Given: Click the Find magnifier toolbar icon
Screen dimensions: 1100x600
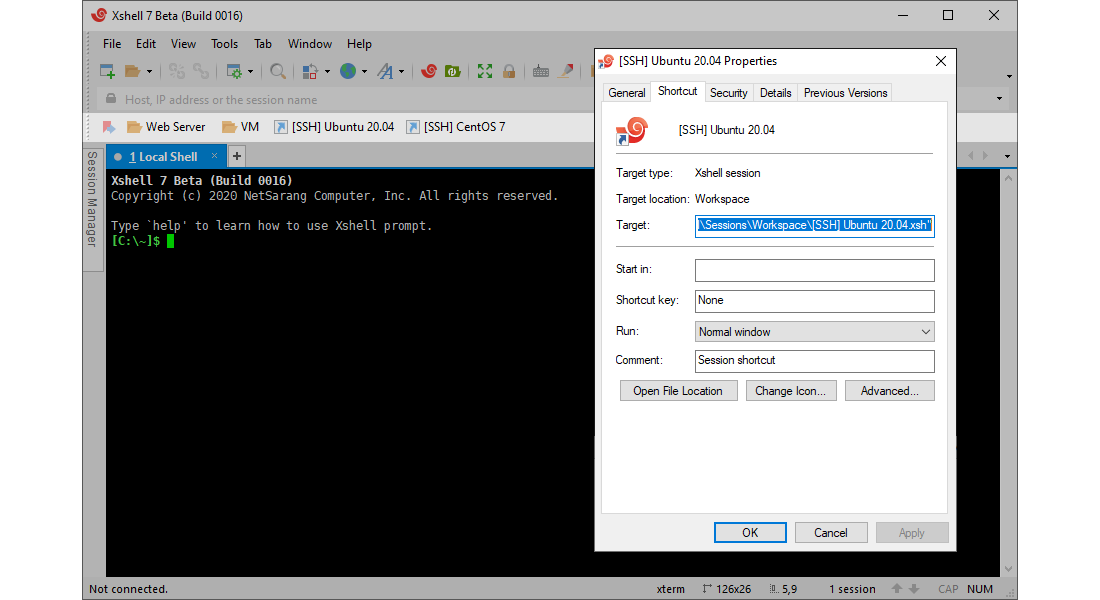Looking at the screenshot, I should pyautogui.click(x=278, y=71).
